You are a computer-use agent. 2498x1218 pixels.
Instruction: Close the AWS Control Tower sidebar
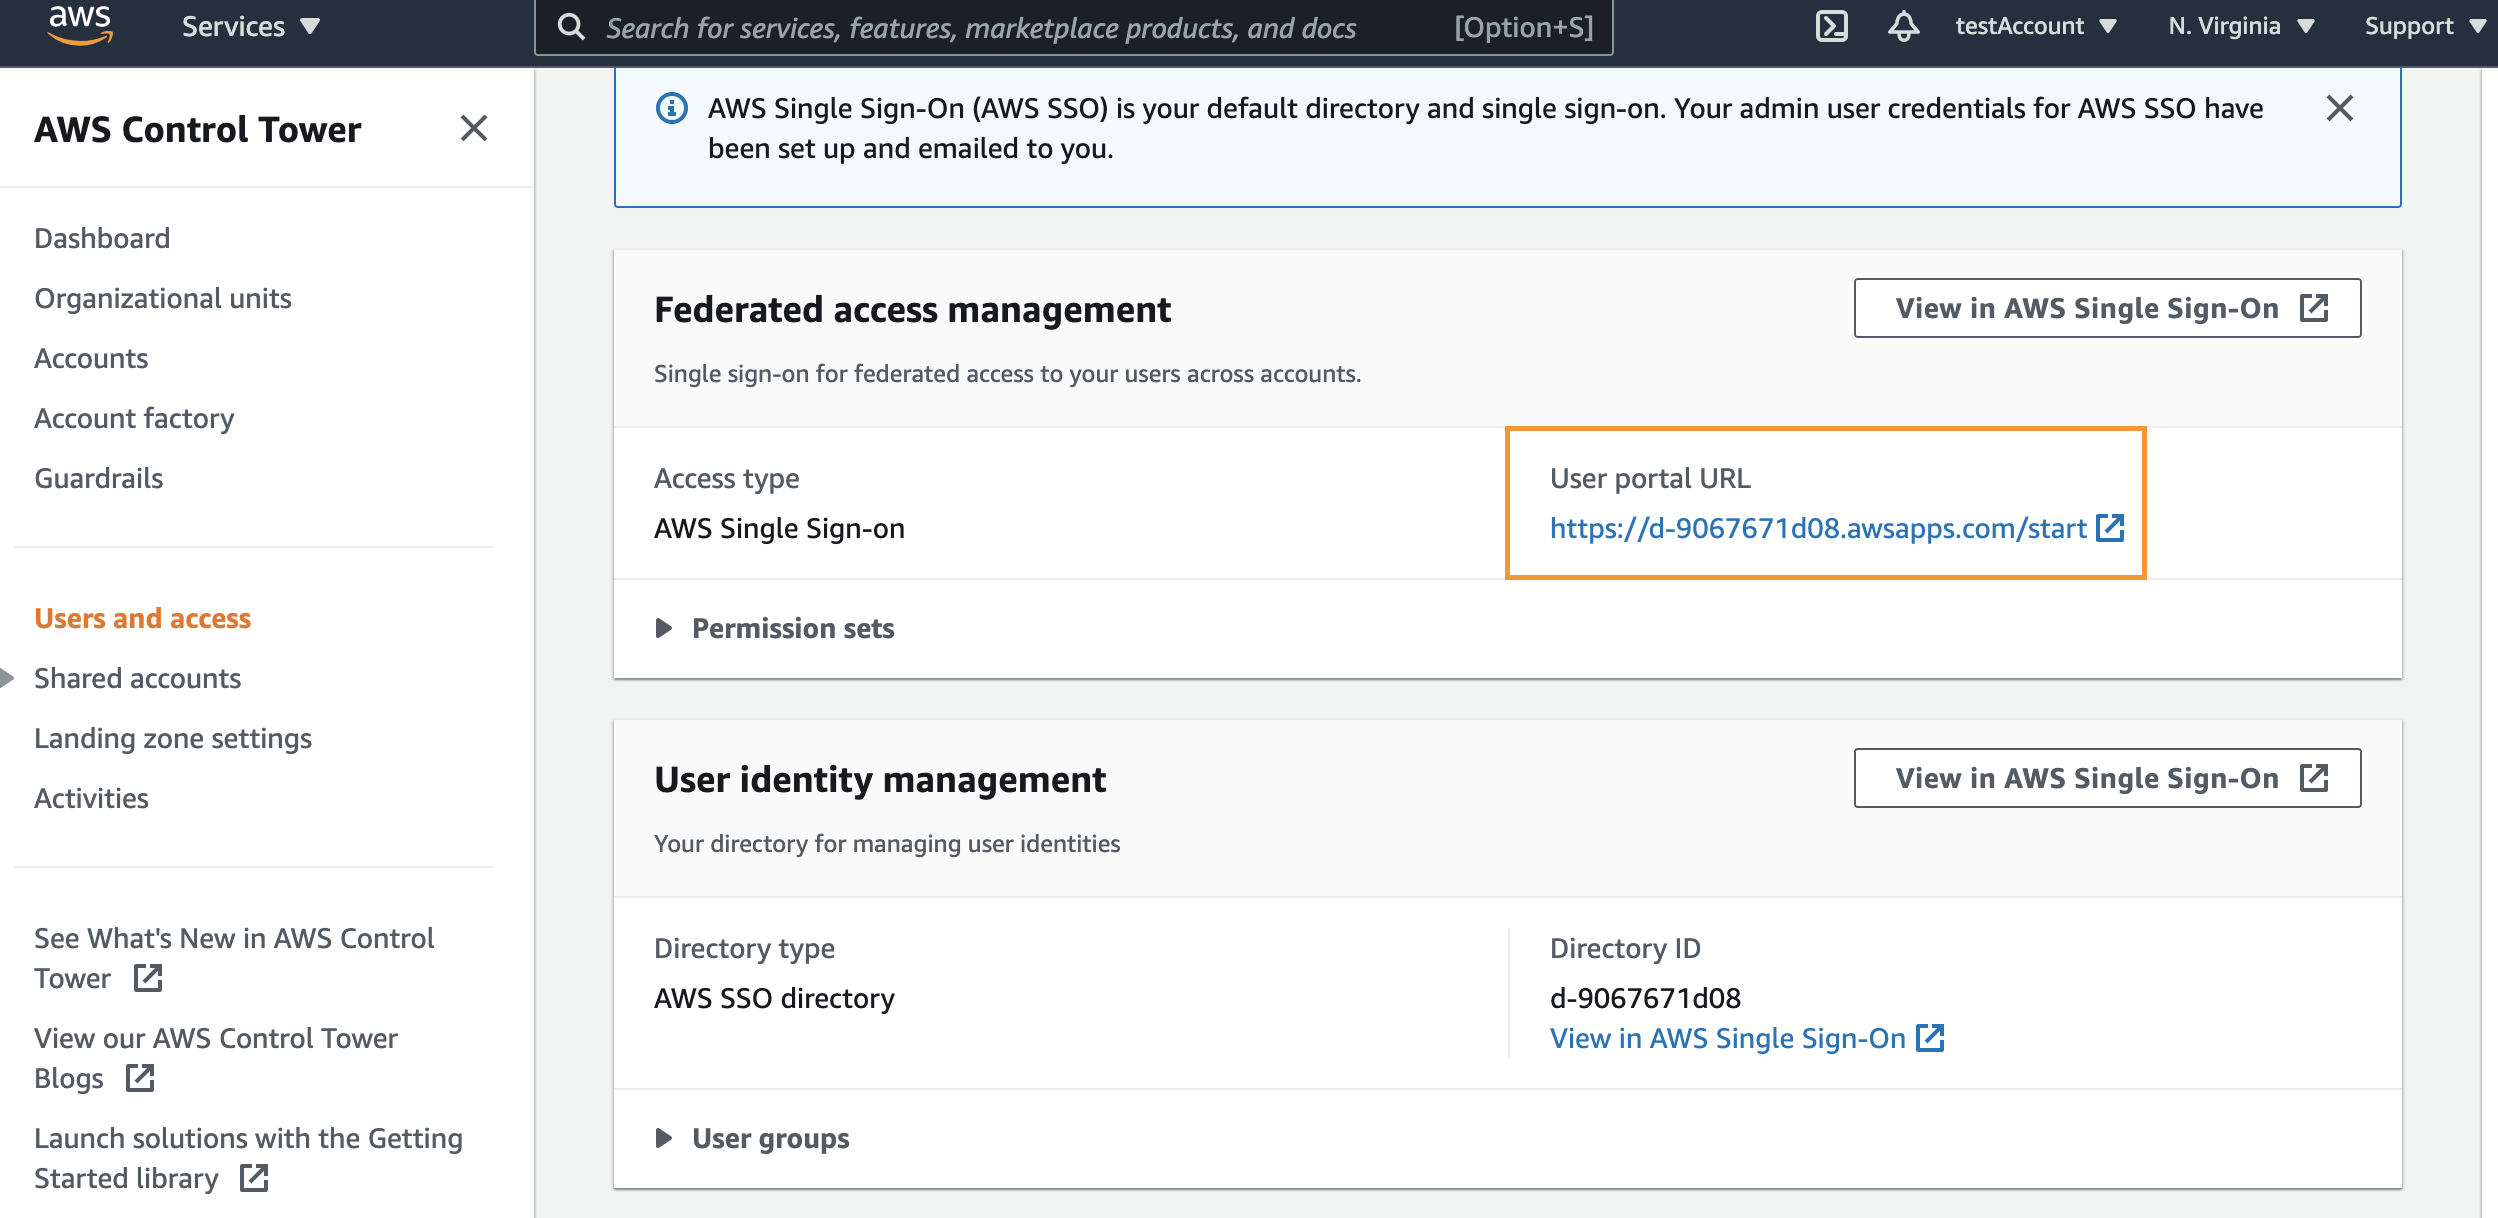tap(474, 128)
